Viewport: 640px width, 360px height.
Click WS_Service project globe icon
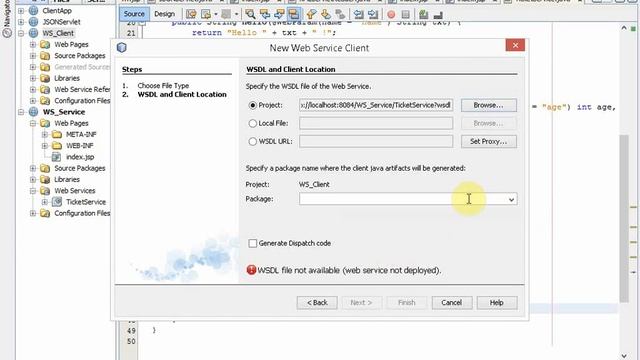(x=33, y=112)
